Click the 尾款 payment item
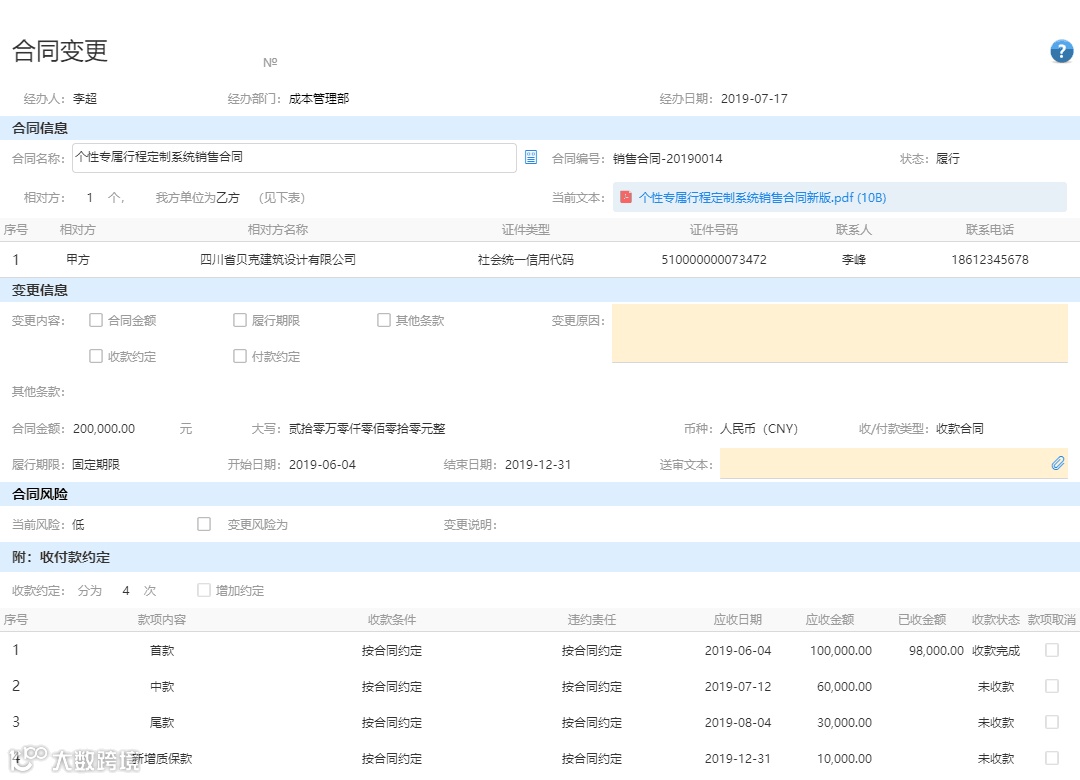 [162, 722]
